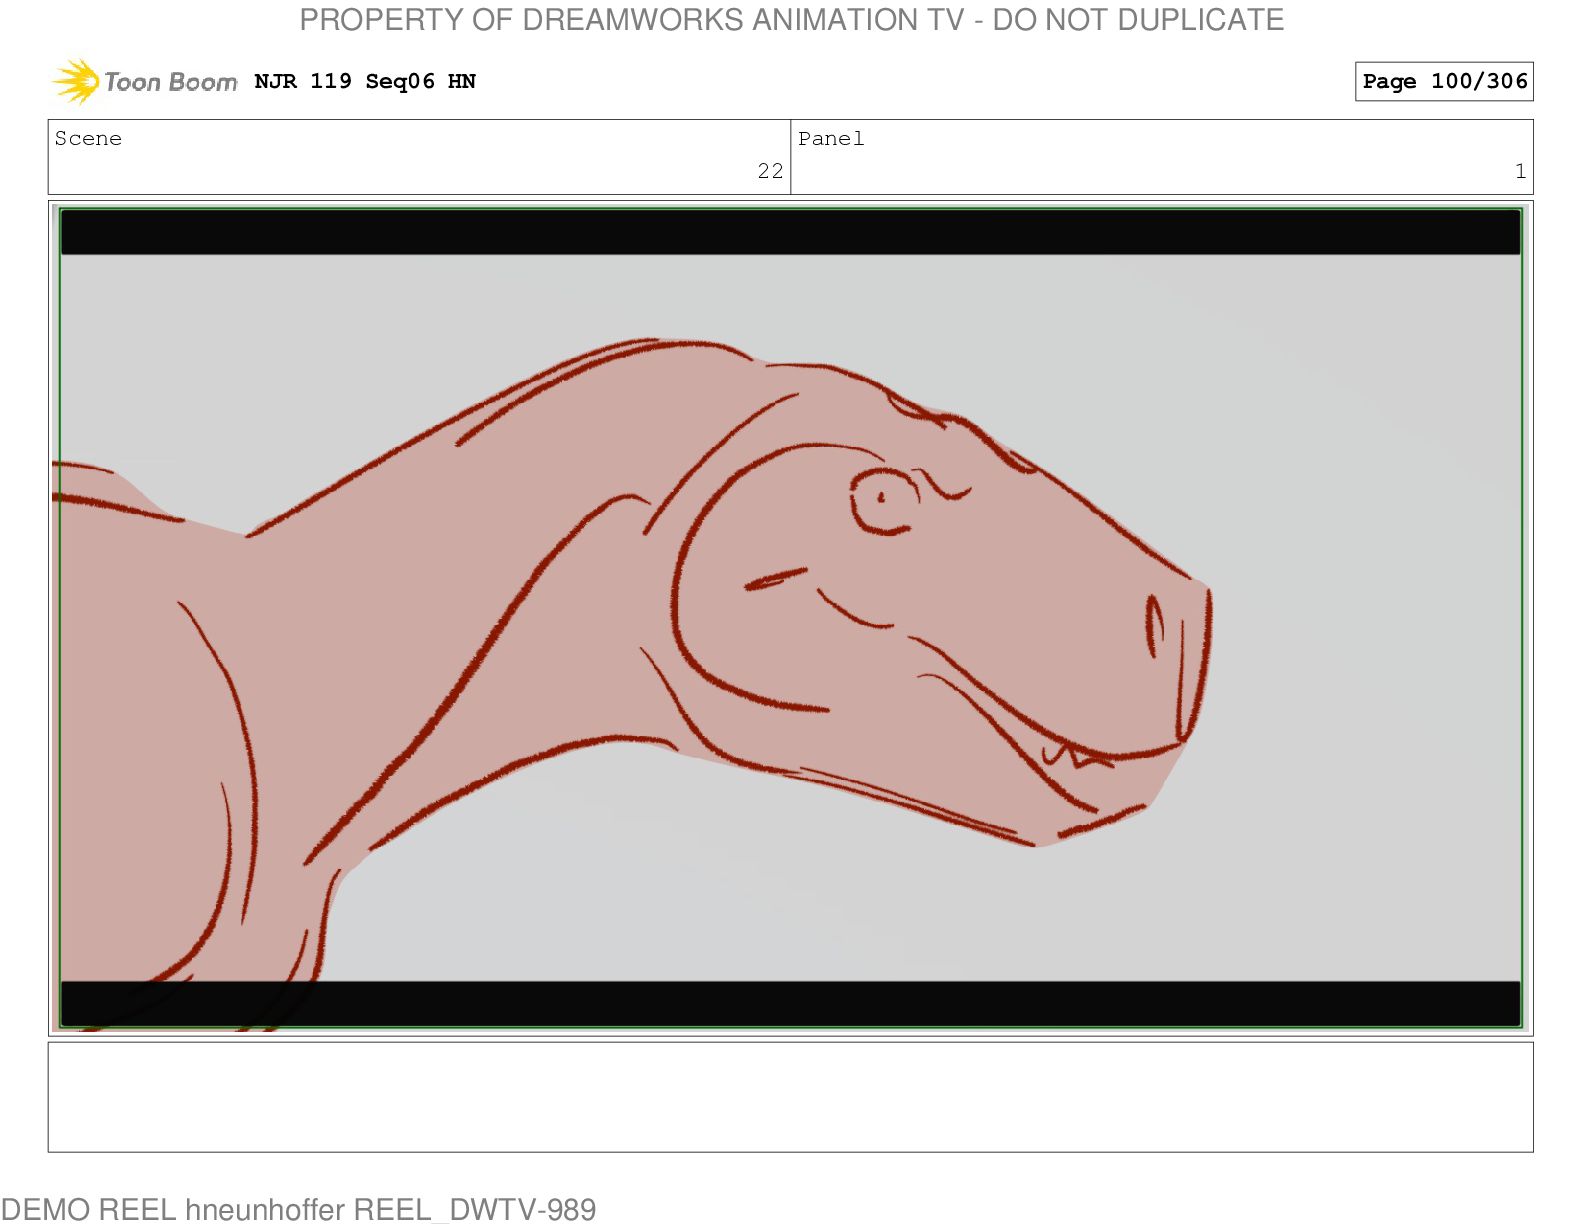This screenshot has height=1224, width=1584.
Task: Click the panel number 1
Action: [x=1520, y=171]
